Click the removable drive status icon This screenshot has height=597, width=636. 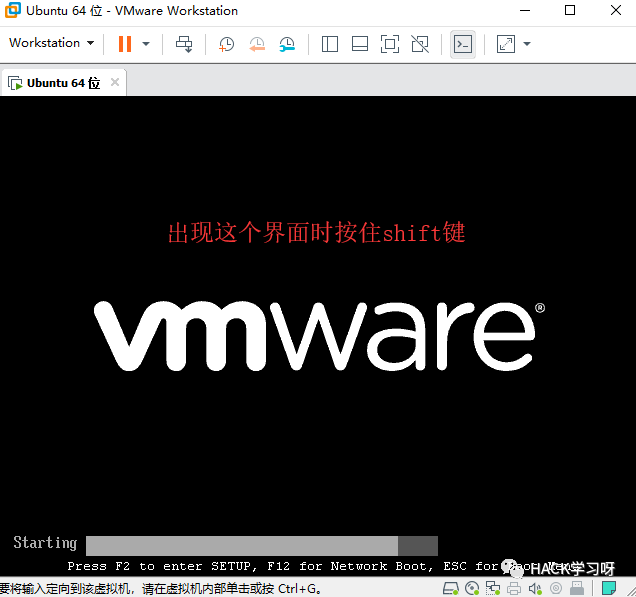tap(577, 588)
